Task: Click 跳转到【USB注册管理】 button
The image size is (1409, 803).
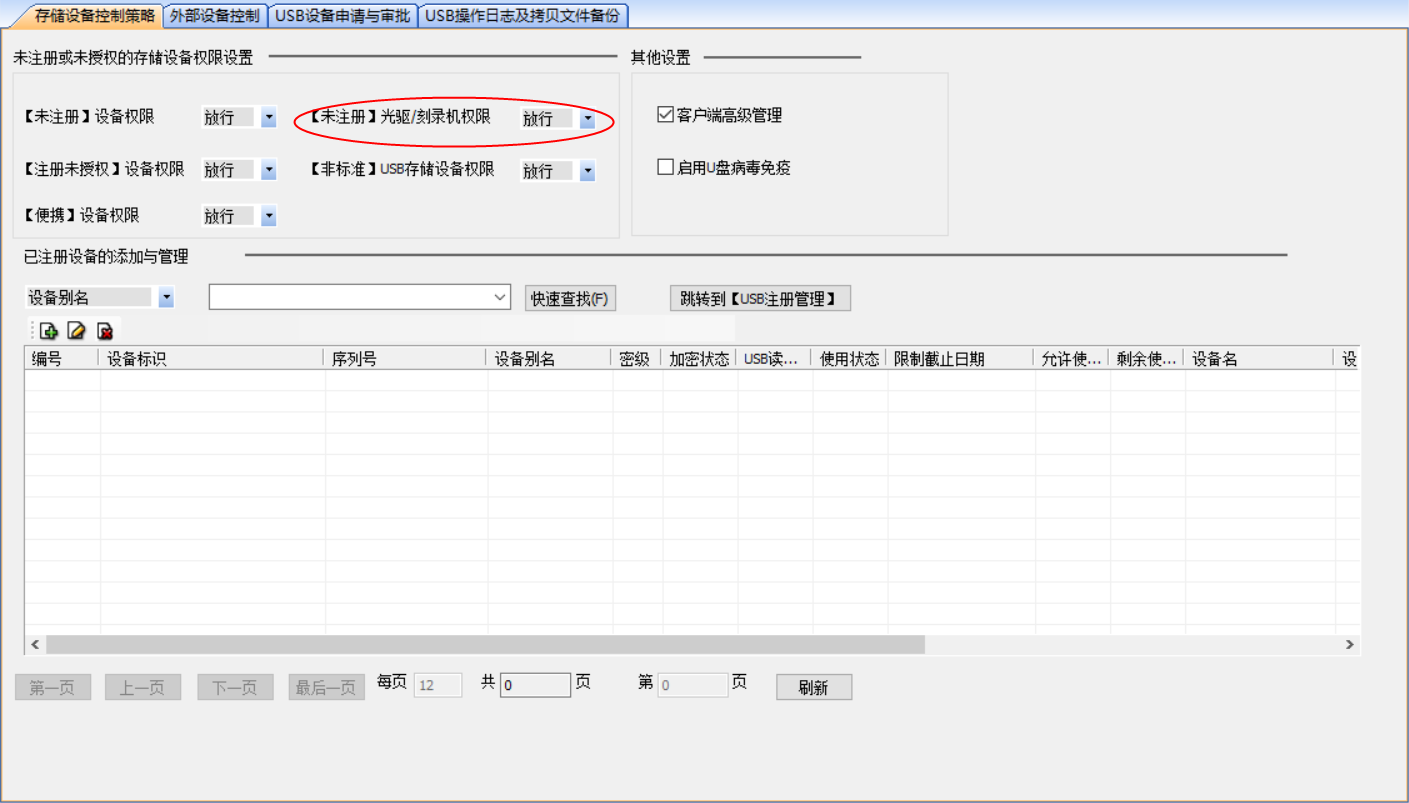Action: [x=760, y=298]
